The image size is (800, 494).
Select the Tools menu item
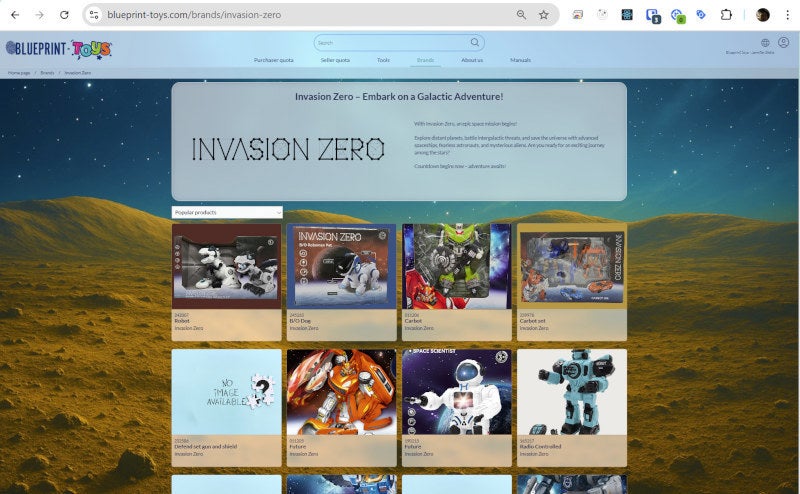(383, 60)
